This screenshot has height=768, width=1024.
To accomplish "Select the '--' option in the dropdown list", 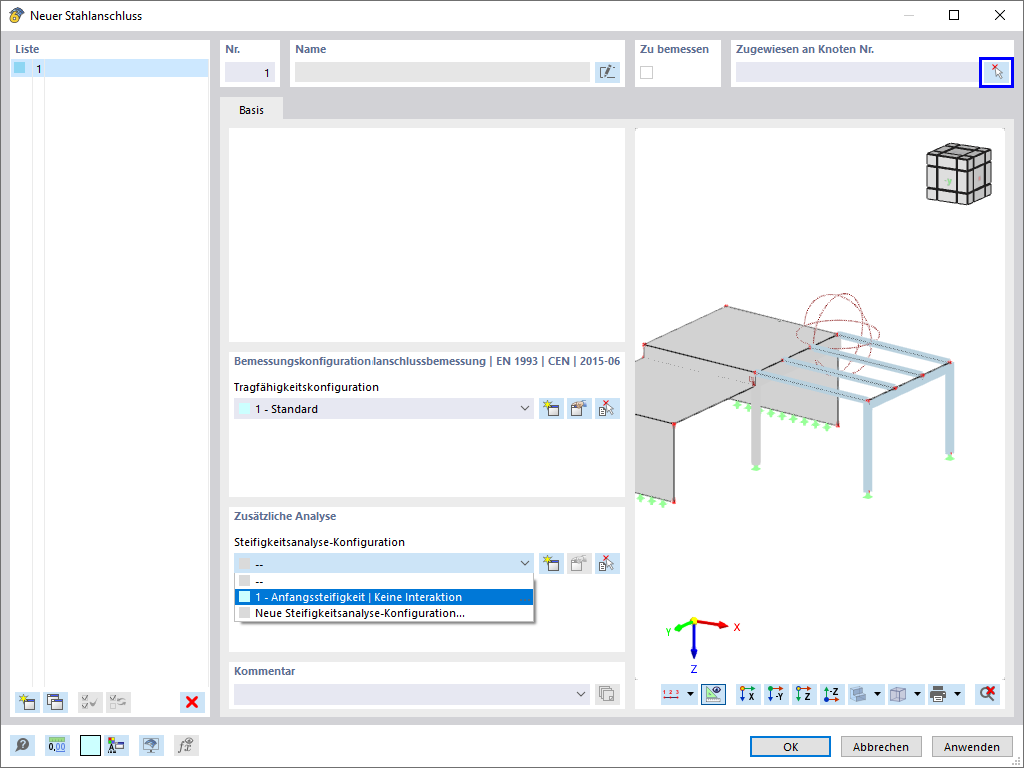I will click(x=384, y=581).
